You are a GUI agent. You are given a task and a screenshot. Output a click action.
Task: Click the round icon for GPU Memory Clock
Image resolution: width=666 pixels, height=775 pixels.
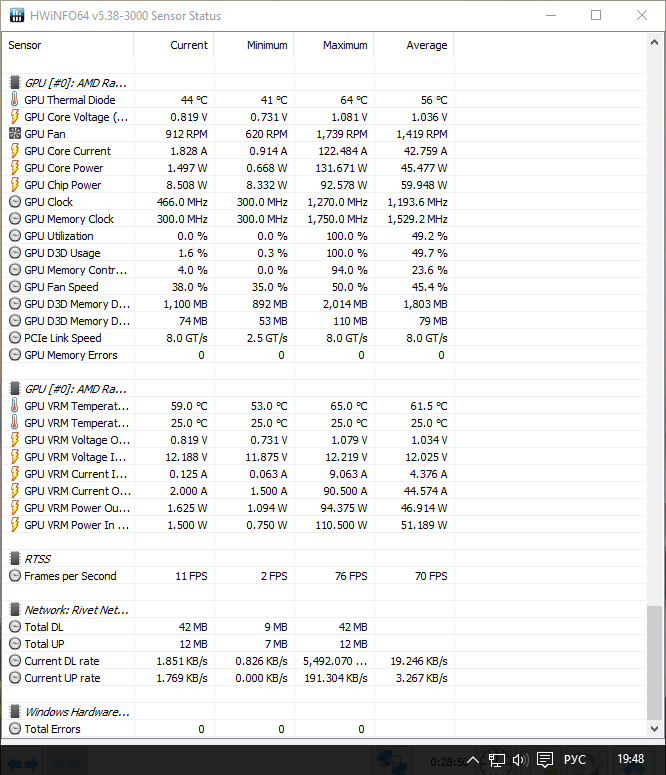point(15,218)
